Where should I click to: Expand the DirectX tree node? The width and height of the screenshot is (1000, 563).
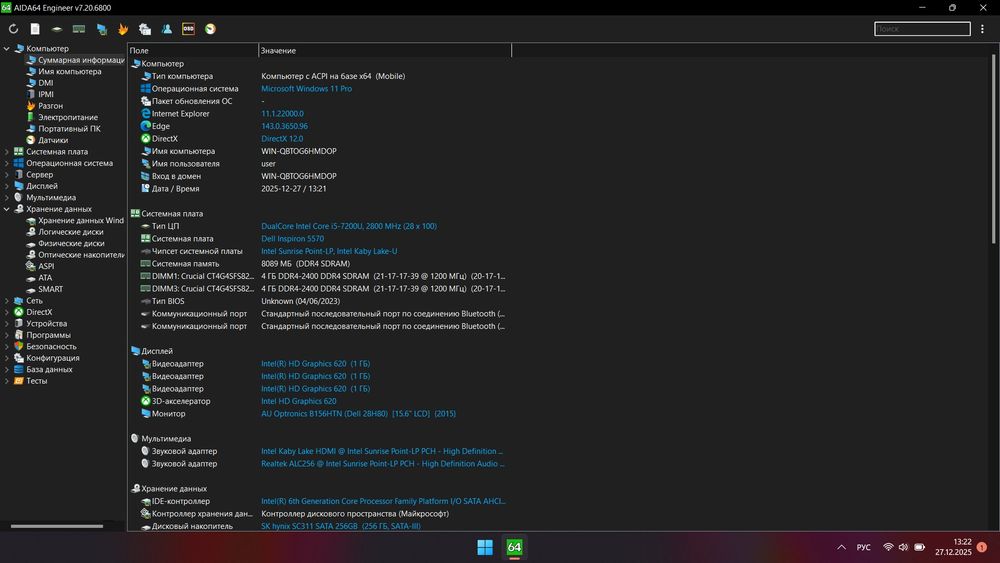6,312
